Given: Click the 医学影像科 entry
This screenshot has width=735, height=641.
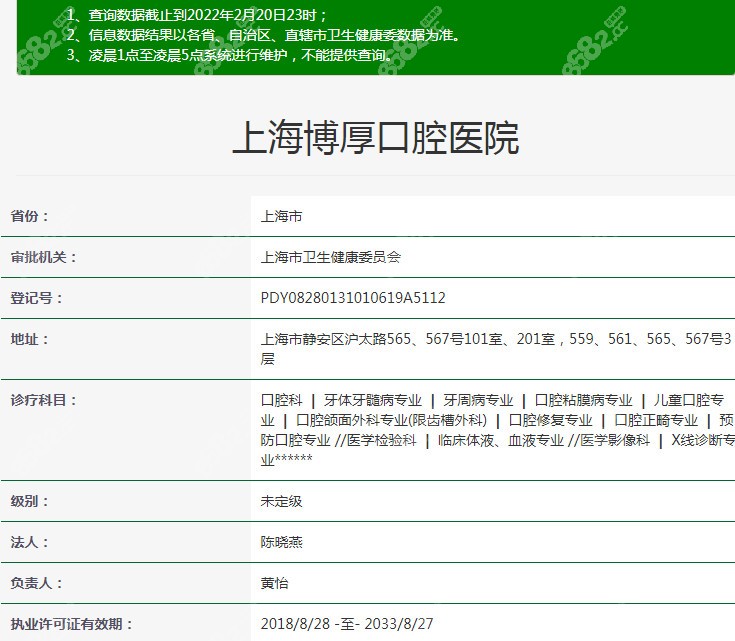Looking at the screenshot, I should (615, 440).
